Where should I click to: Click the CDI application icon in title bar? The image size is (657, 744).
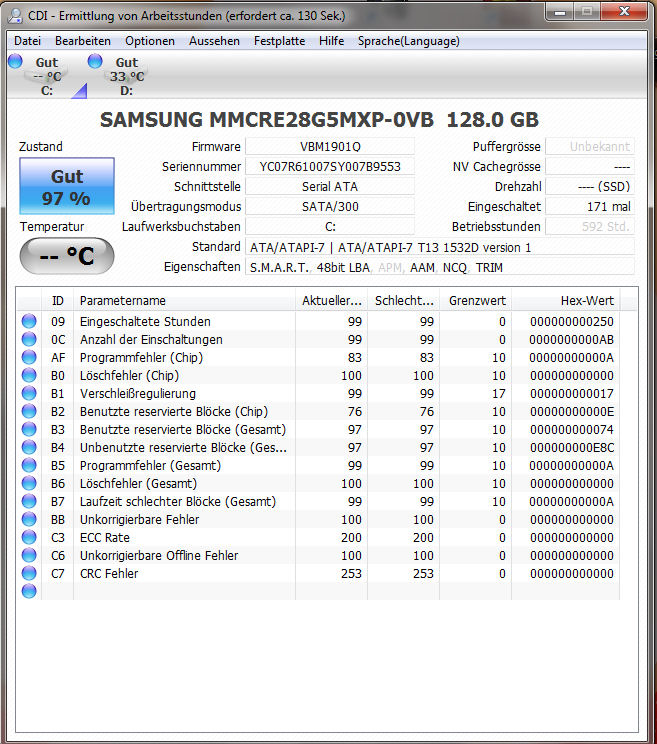[16, 16]
